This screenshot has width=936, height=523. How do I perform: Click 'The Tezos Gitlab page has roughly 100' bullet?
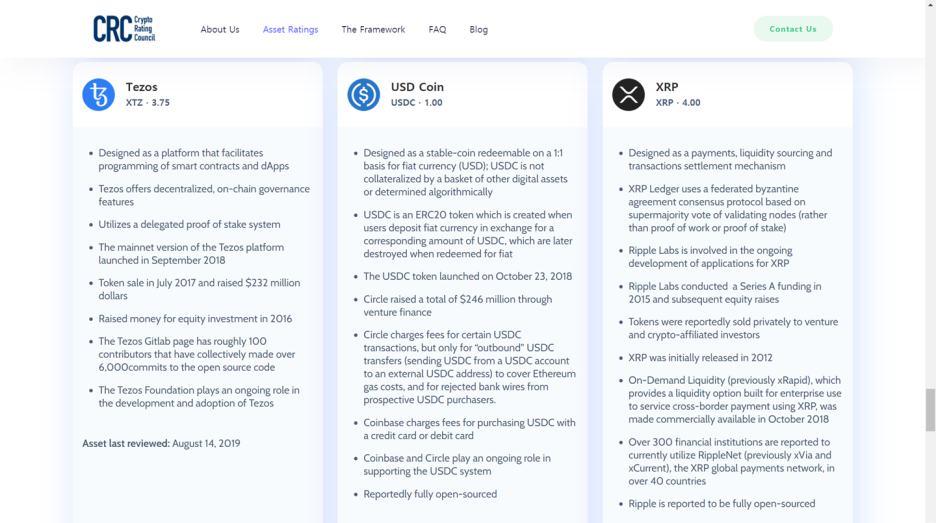point(197,354)
